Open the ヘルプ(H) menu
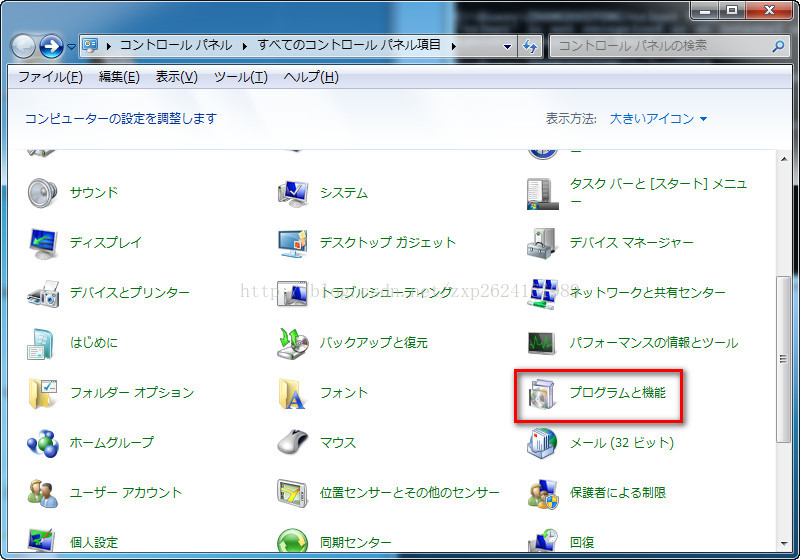The image size is (800, 560). coord(311,77)
